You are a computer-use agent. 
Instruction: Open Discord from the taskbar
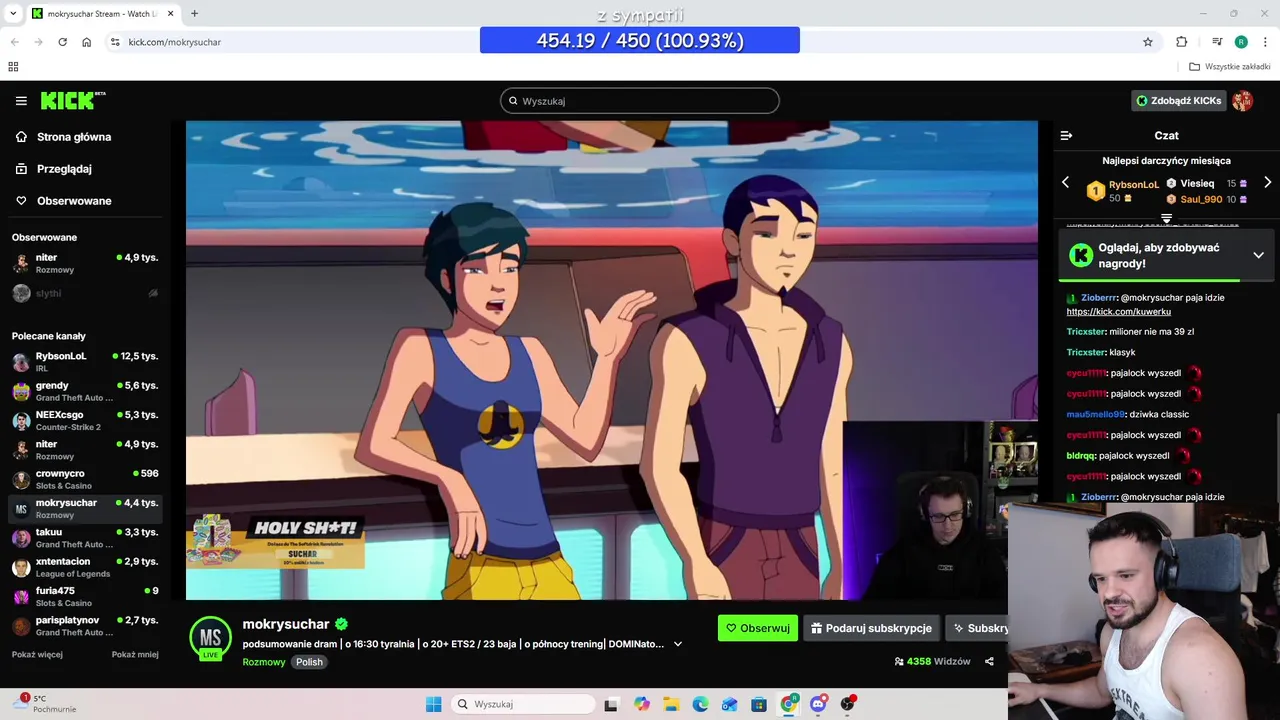click(x=818, y=704)
